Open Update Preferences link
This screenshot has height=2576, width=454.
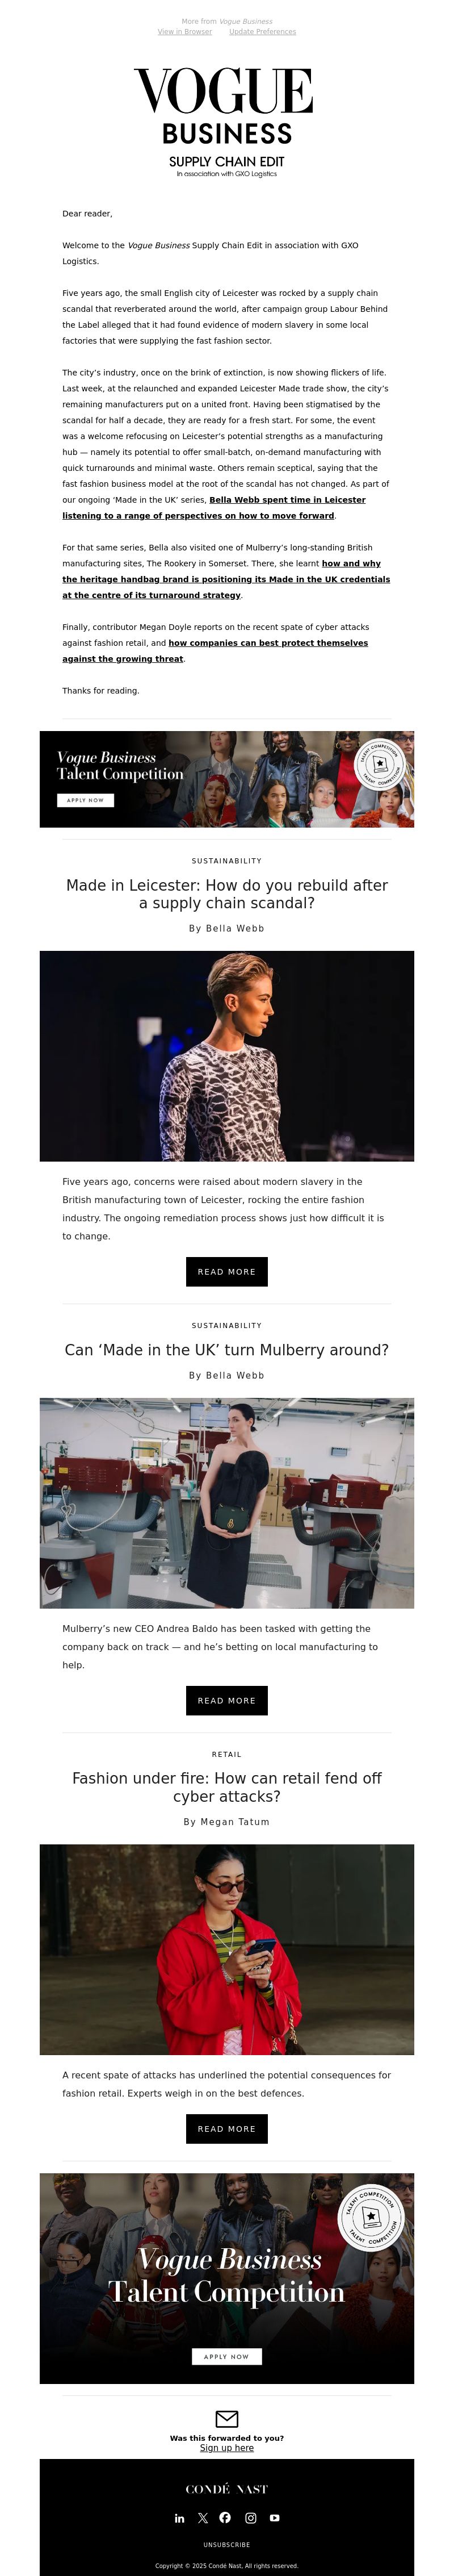(263, 32)
